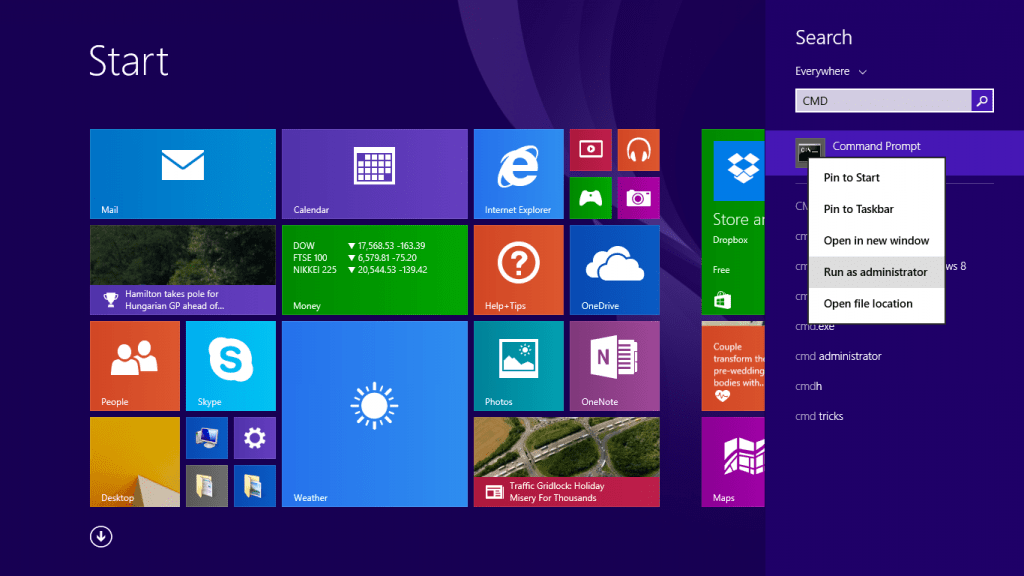Open the Games controller tile
1024x576 pixels.
point(590,198)
